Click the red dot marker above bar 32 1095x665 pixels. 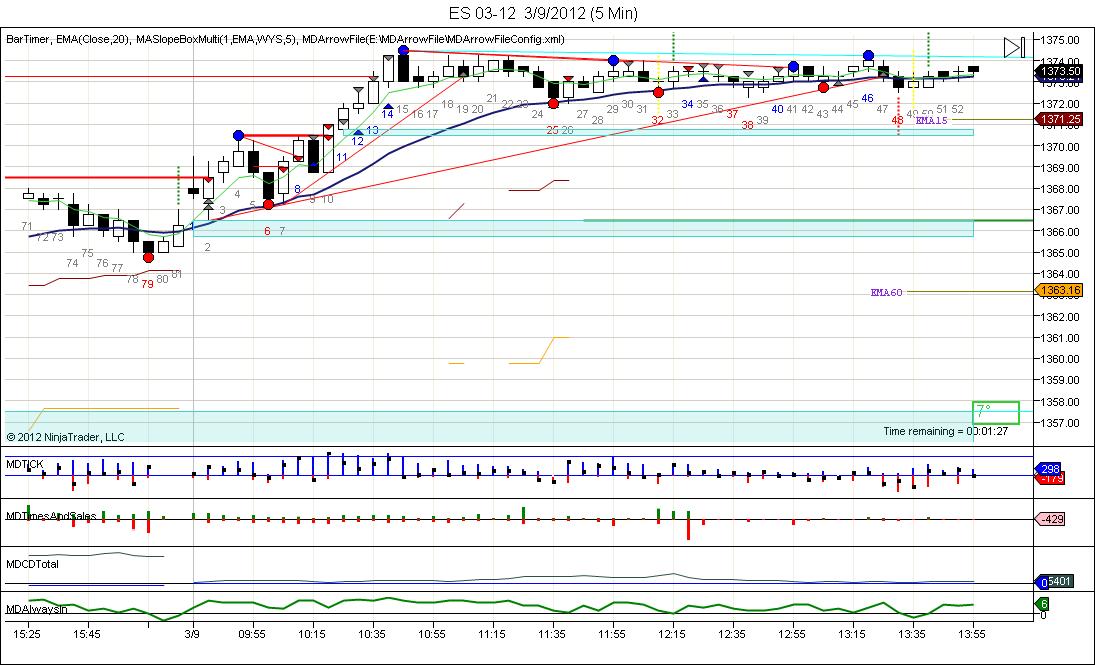point(658,92)
